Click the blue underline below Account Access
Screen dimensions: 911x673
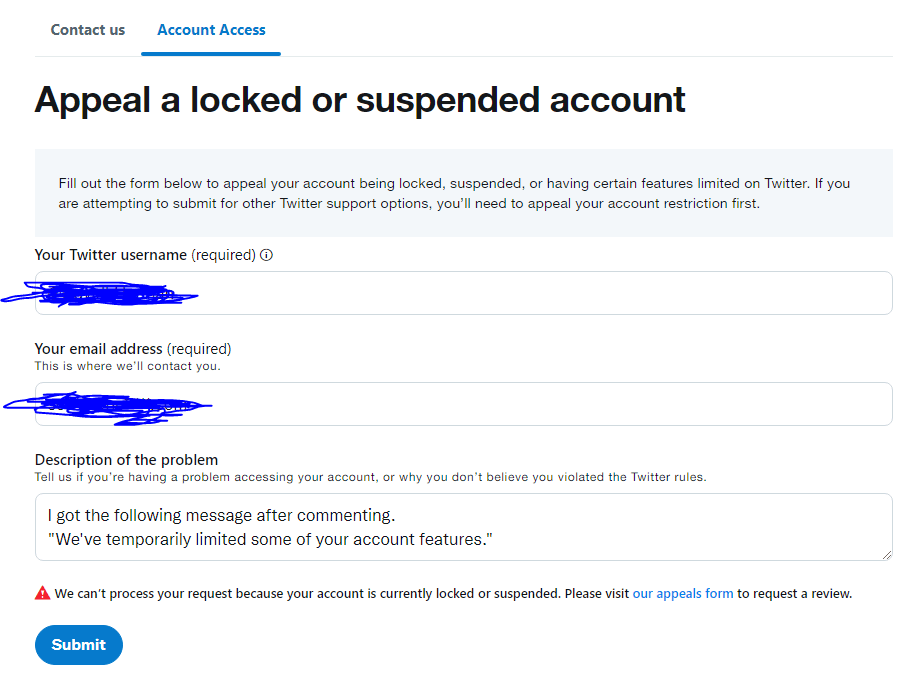click(210, 53)
